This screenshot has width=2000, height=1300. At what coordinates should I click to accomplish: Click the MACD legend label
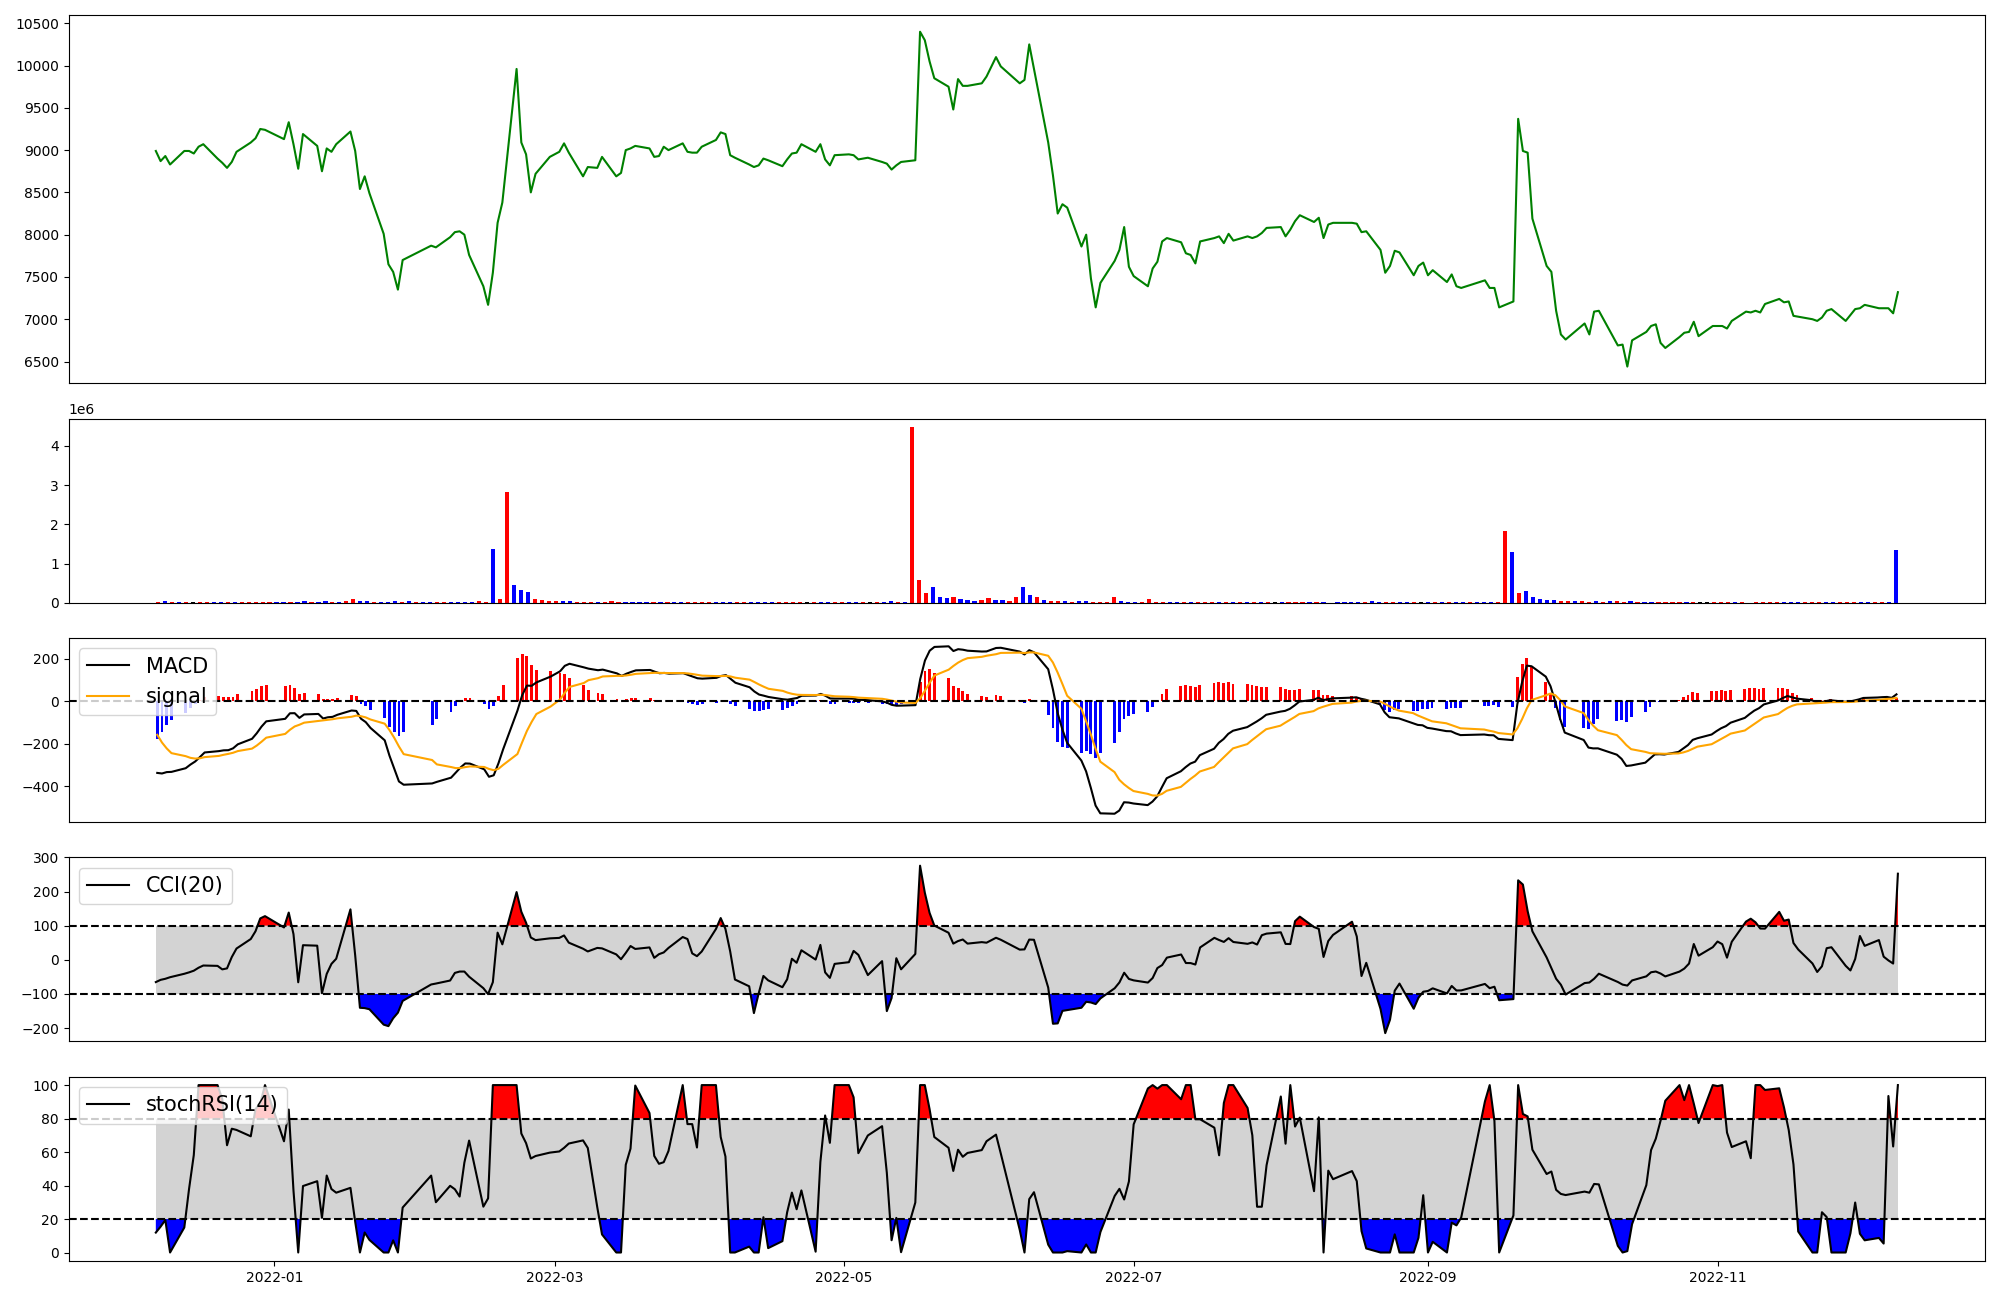[x=176, y=666]
